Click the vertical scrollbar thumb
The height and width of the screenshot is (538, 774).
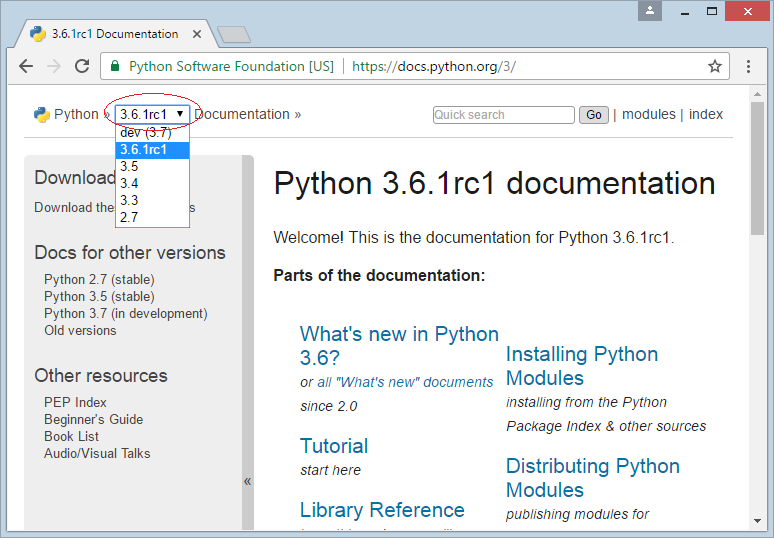point(757,168)
